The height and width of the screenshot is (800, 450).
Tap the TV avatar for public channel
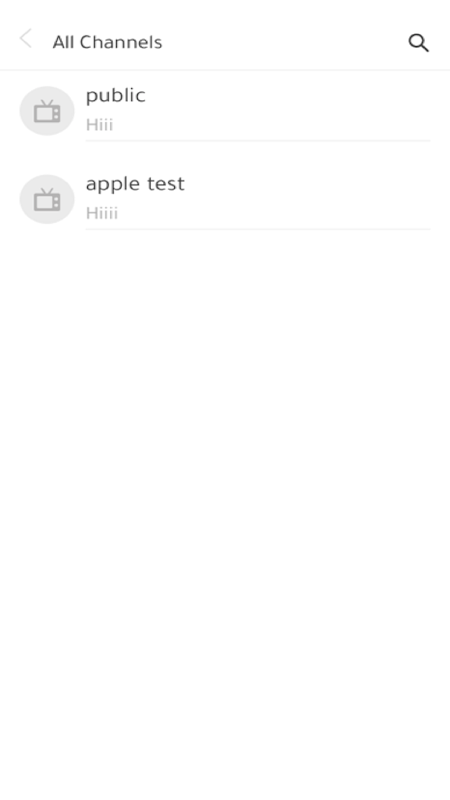pos(47,112)
